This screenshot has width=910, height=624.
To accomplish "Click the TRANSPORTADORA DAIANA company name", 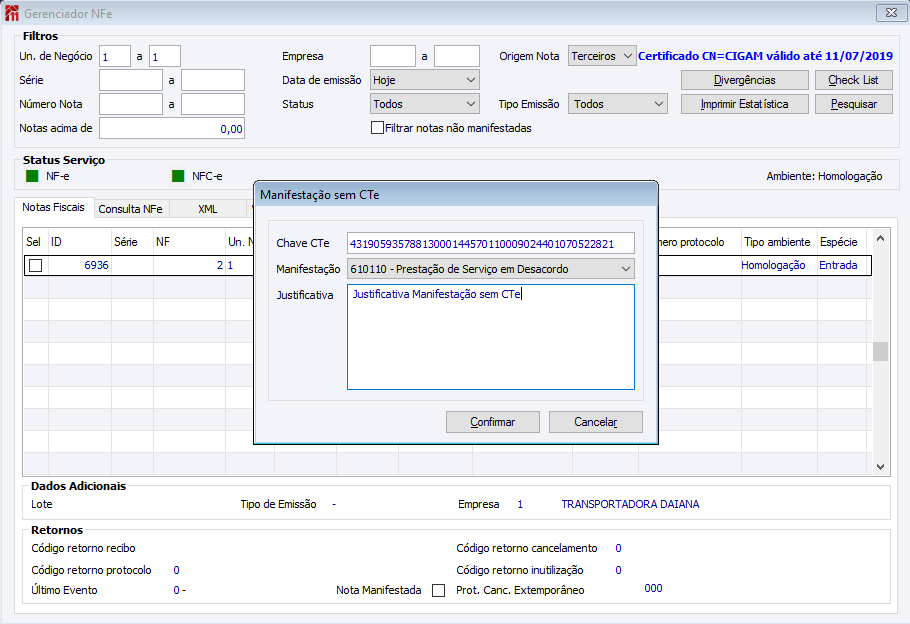I will [630, 504].
